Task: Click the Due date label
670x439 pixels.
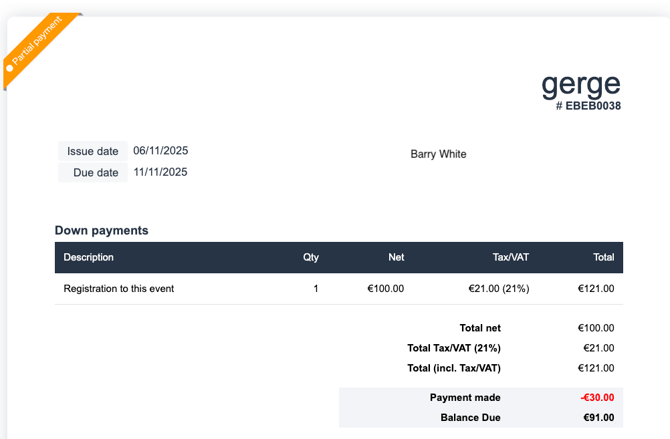Action: pos(96,172)
